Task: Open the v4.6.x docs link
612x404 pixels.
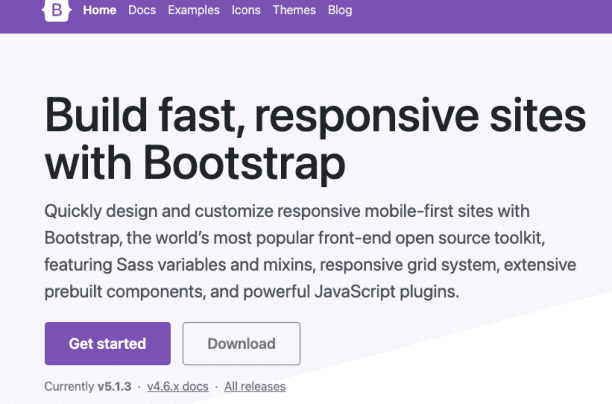Action: [178, 386]
